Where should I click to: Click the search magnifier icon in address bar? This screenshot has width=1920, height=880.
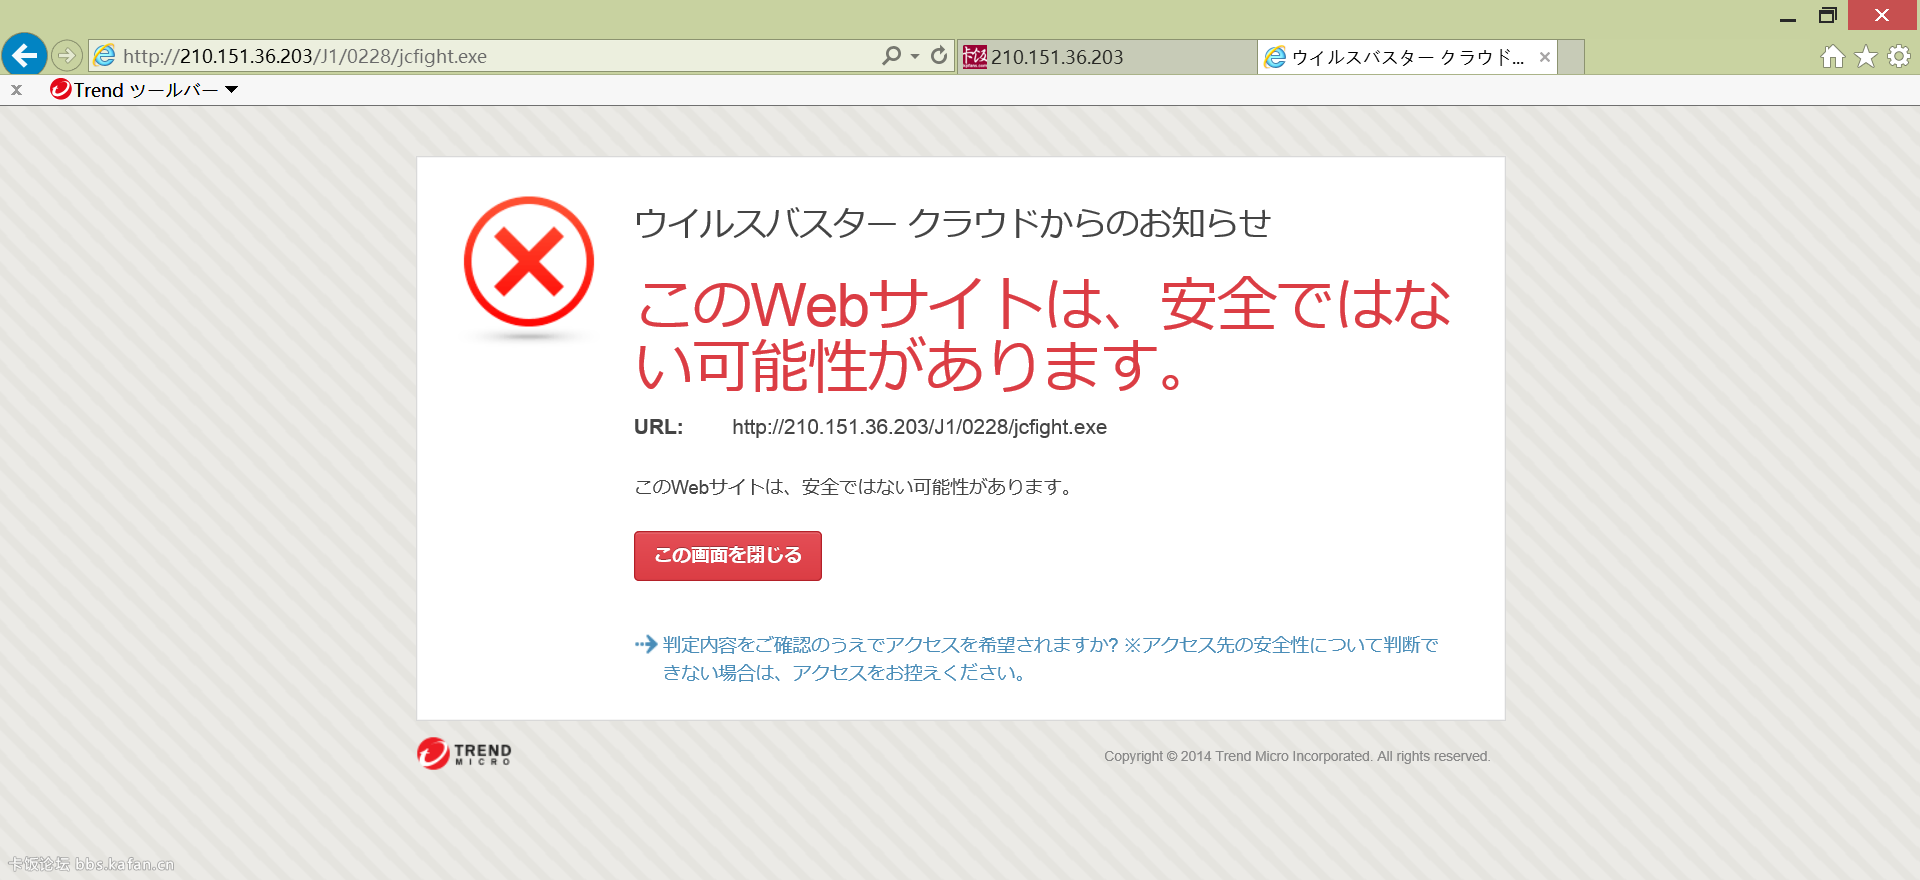tap(891, 56)
